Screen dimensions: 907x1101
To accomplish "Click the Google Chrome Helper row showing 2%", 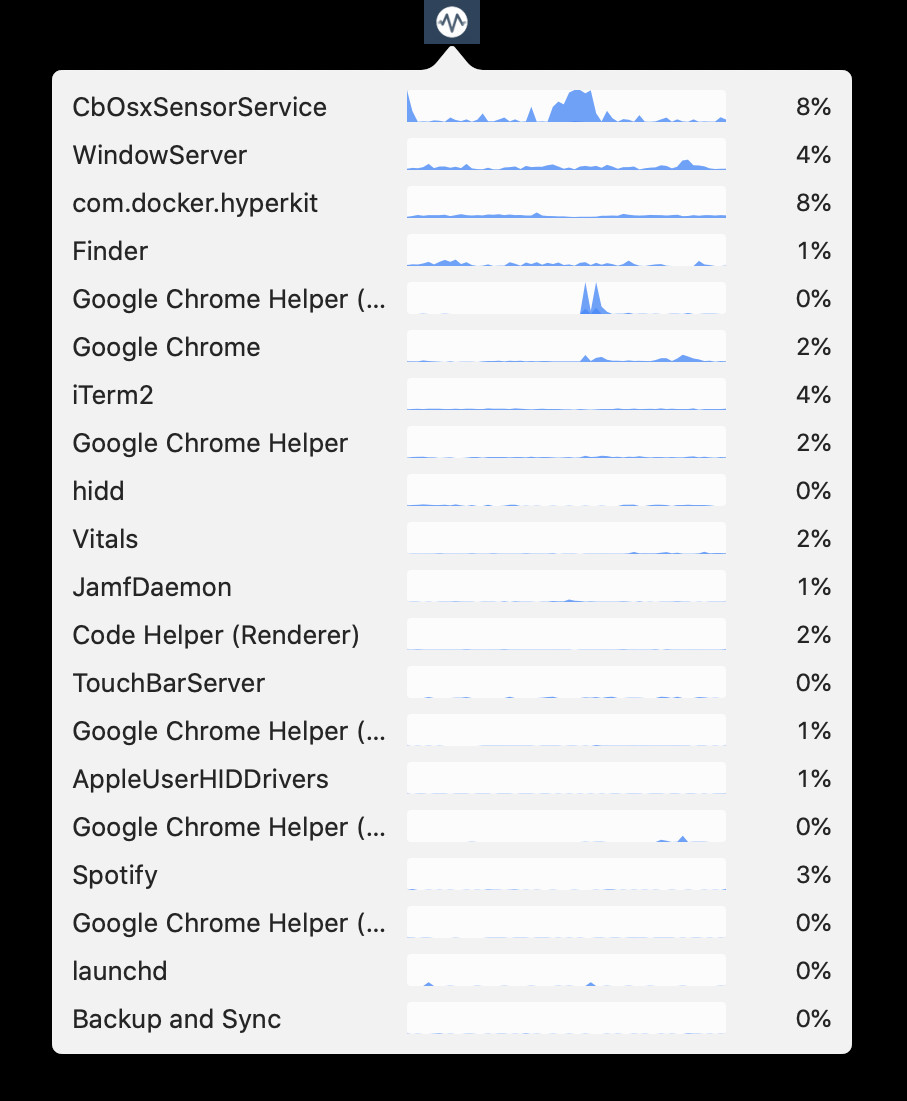I will pos(451,443).
